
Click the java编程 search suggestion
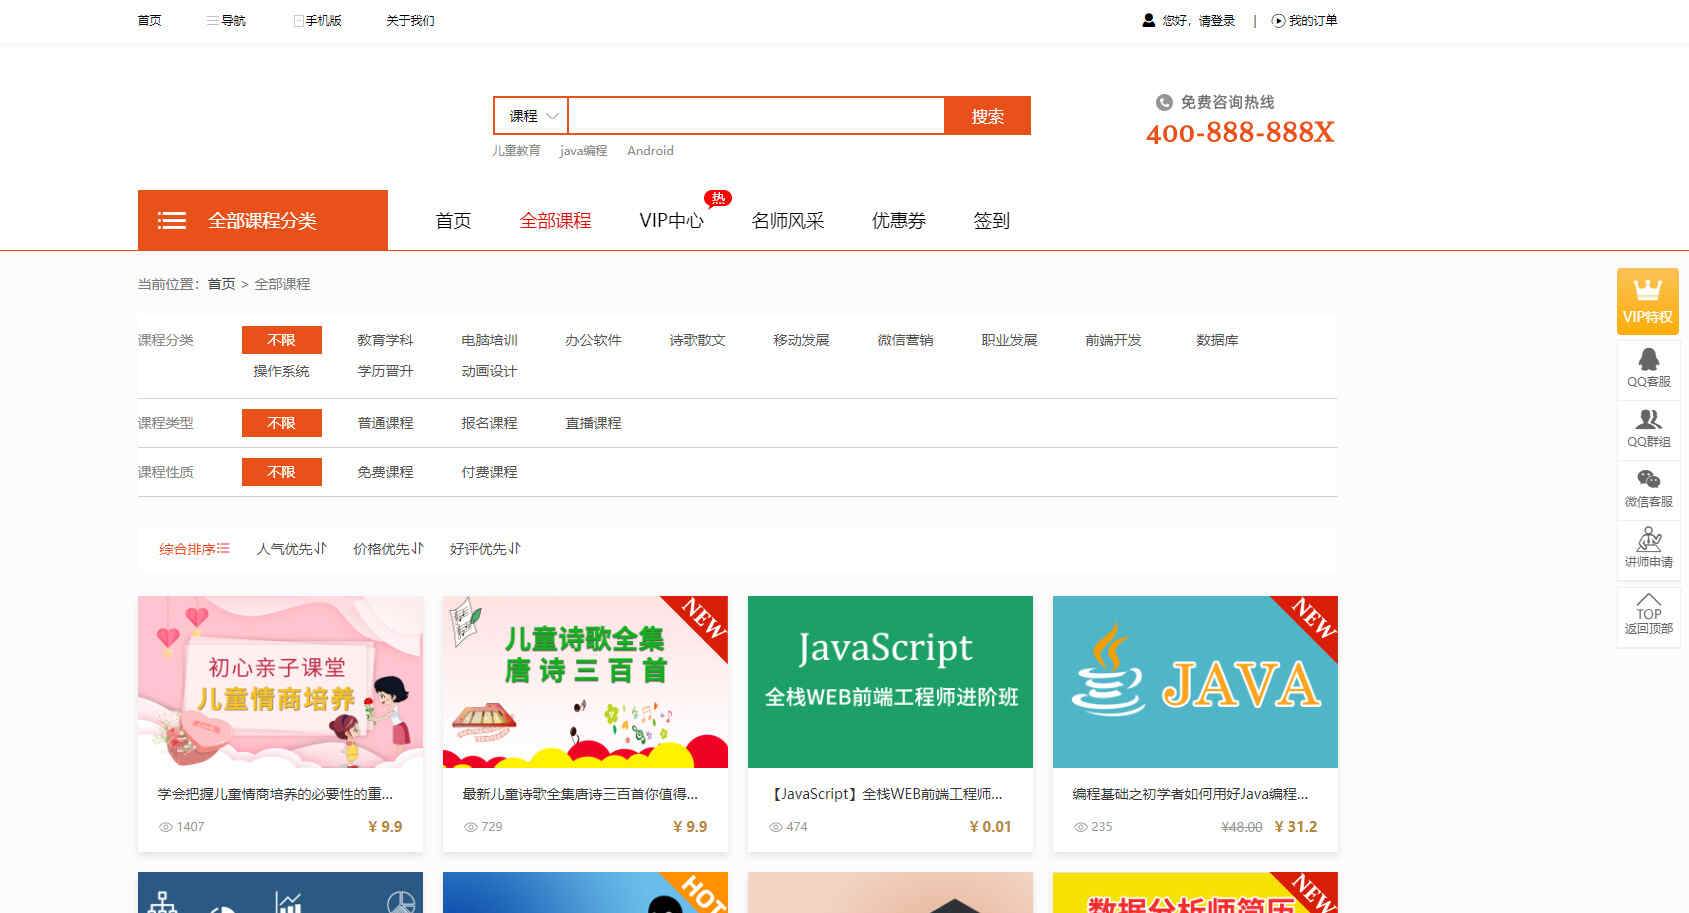coord(583,151)
